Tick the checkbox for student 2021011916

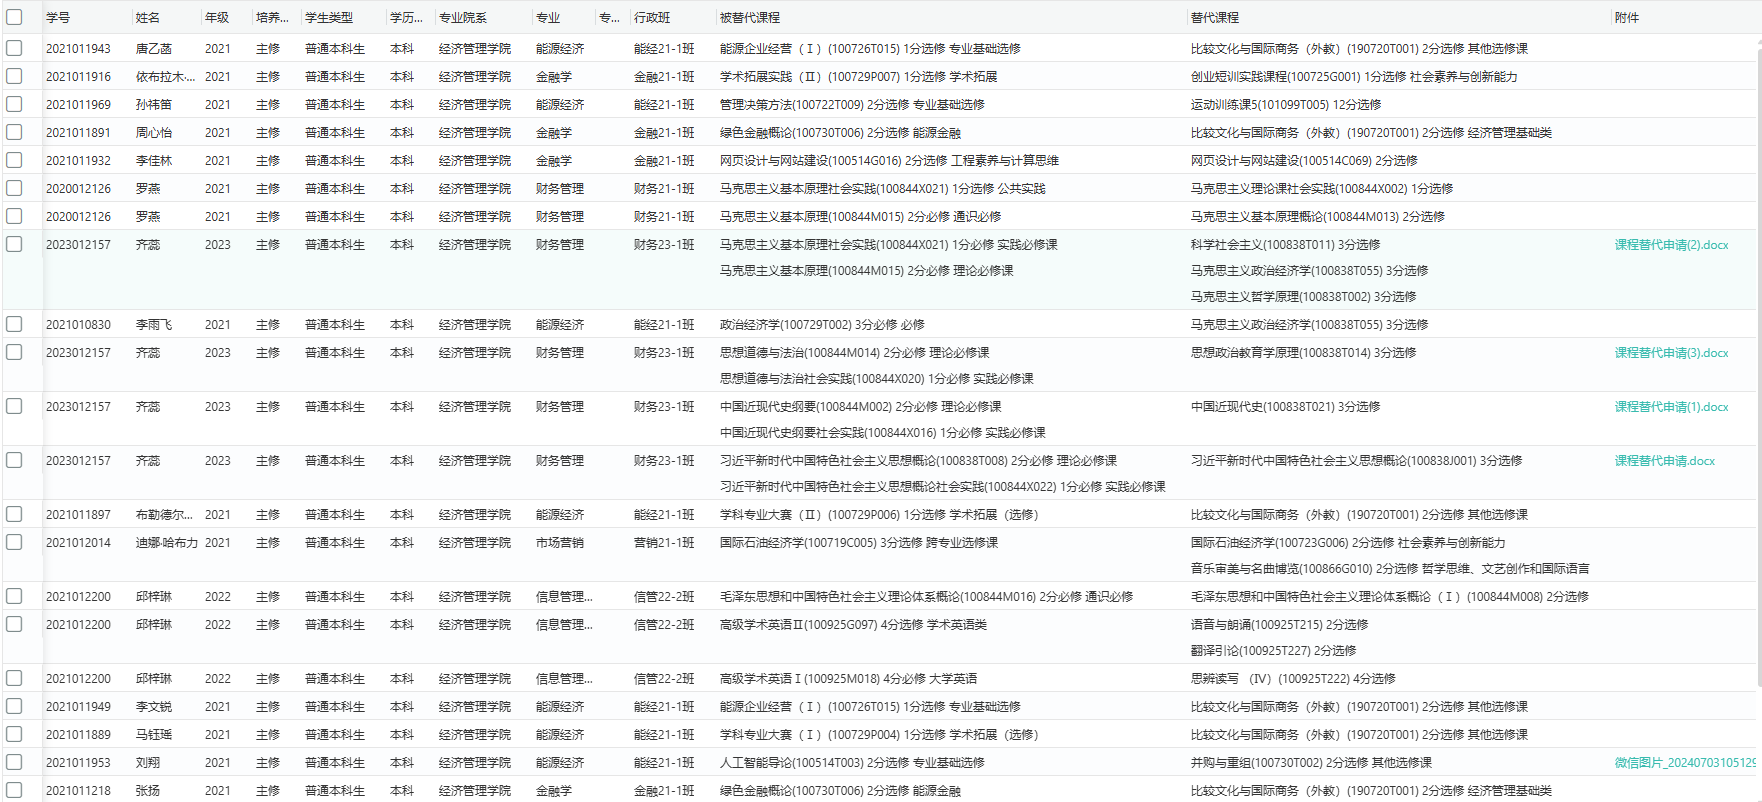(14, 76)
